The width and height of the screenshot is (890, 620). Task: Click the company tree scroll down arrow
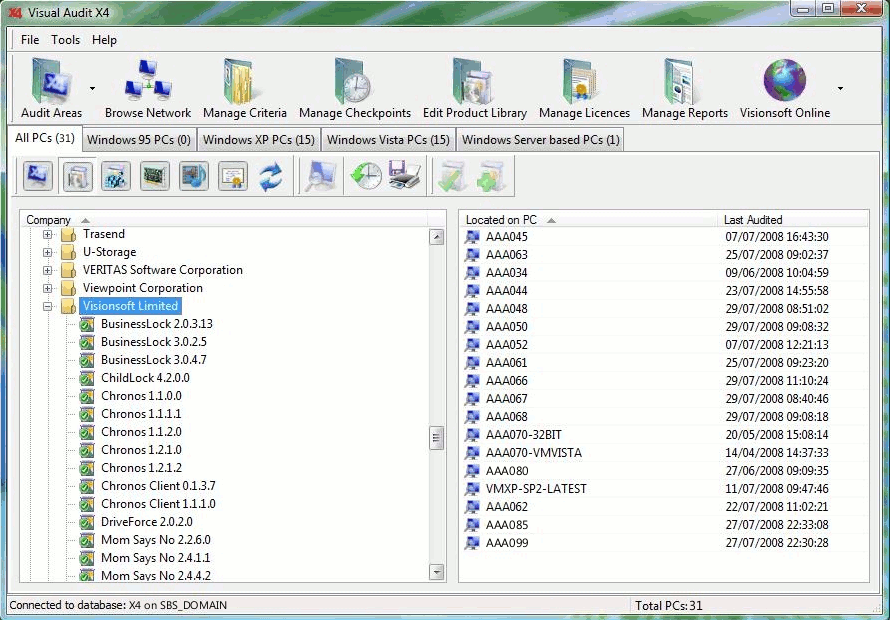pos(436,572)
